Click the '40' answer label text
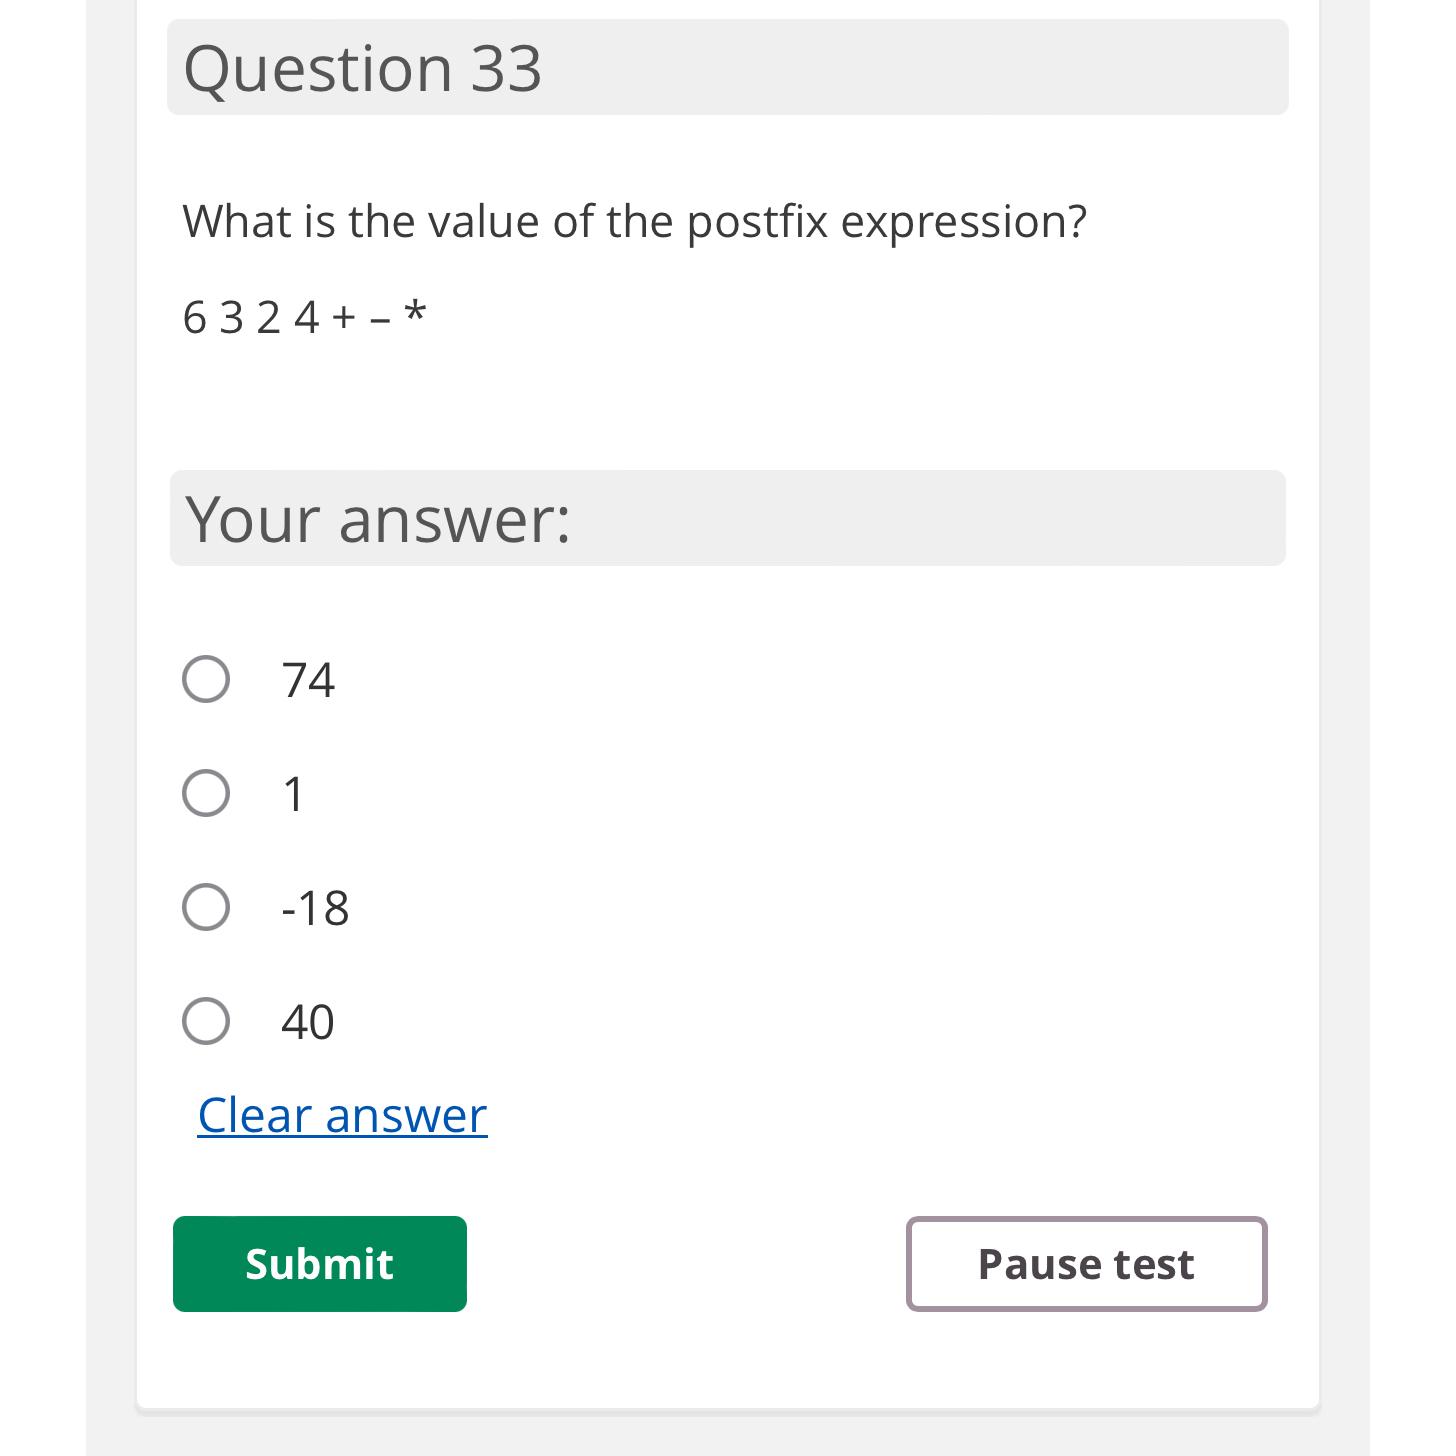Screen dimensions: 1456x1456 [x=308, y=1022]
